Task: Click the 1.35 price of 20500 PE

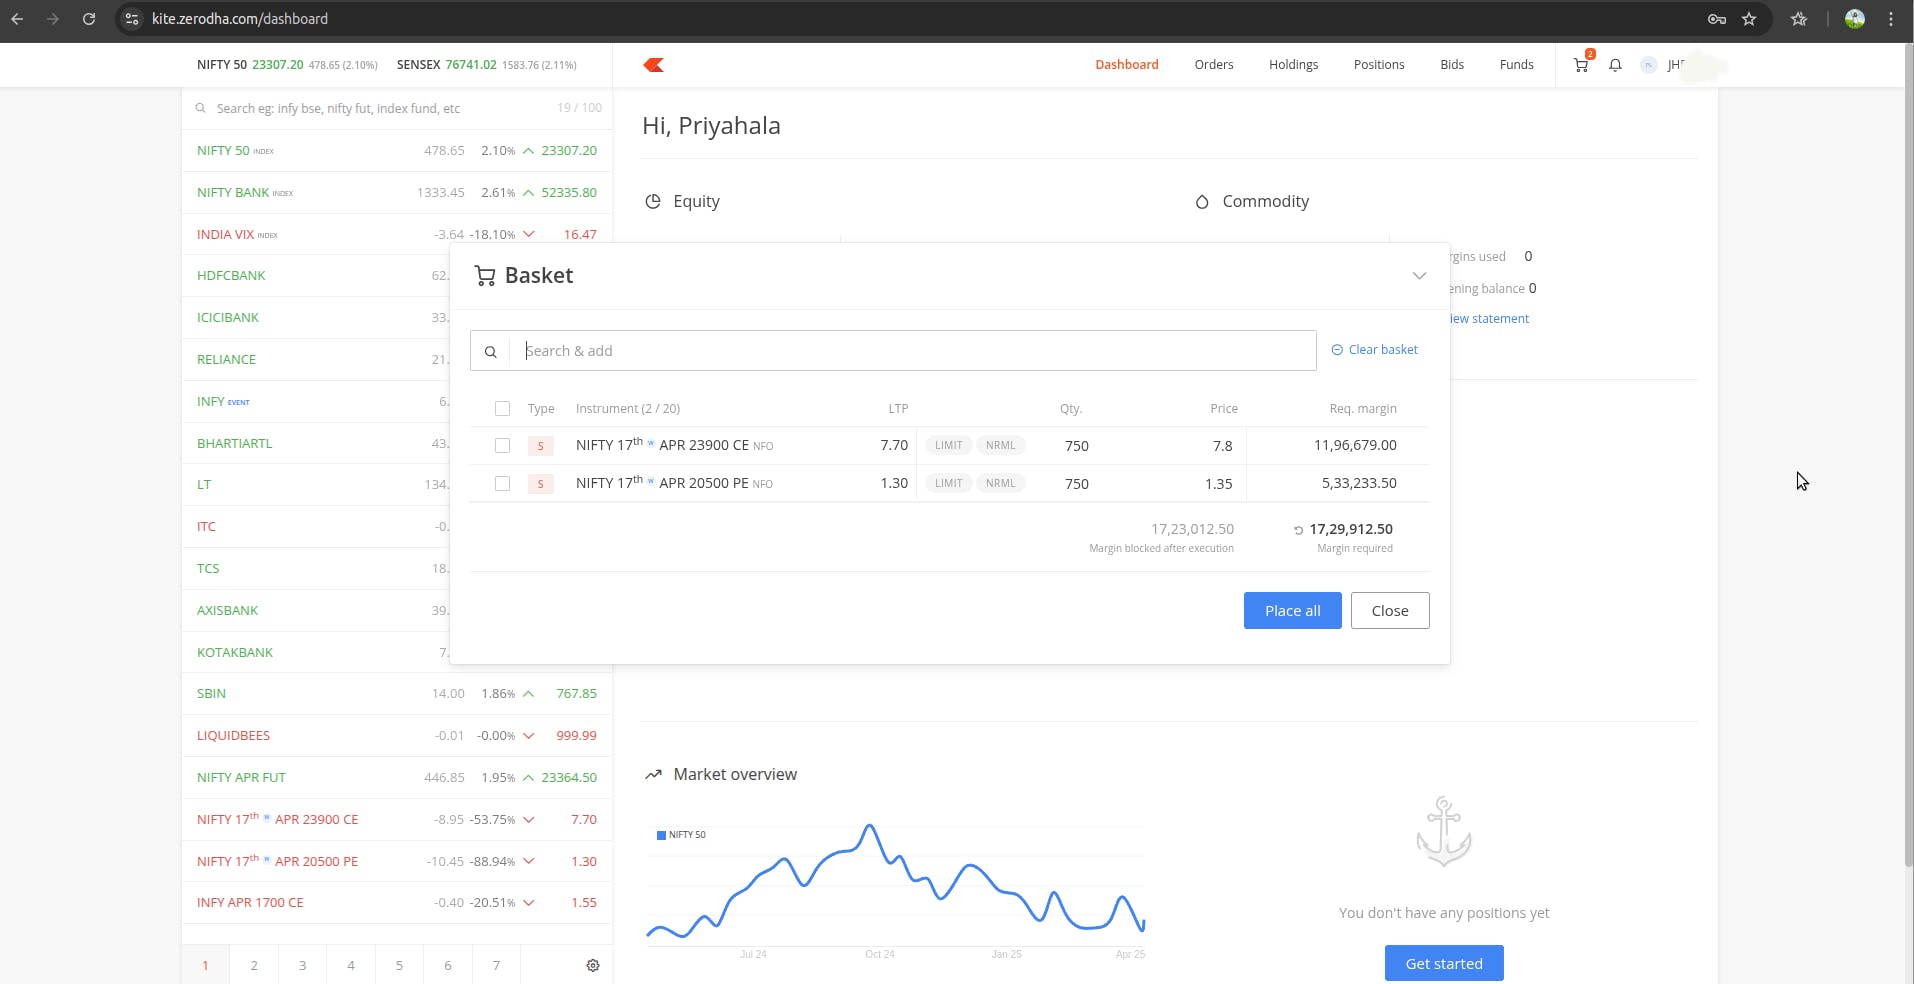Action: coord(1218,484)
